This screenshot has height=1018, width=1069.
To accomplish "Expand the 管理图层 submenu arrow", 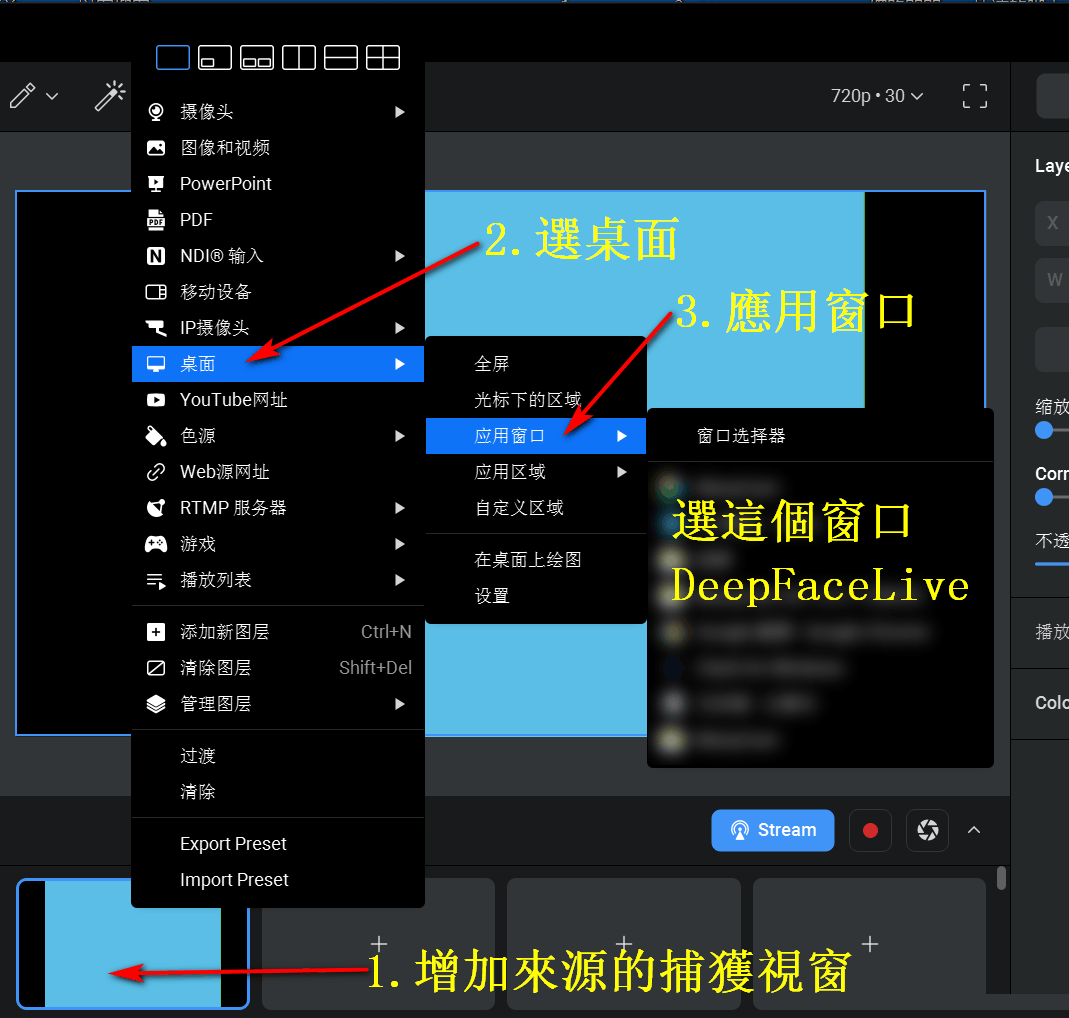I will pos(400,704).
